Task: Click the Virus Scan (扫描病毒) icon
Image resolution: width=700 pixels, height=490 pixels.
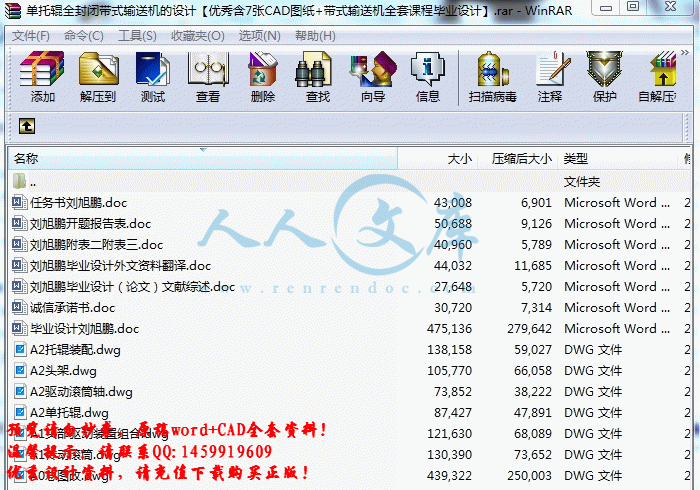Action: pyautogui.click(x=492, y=77)
